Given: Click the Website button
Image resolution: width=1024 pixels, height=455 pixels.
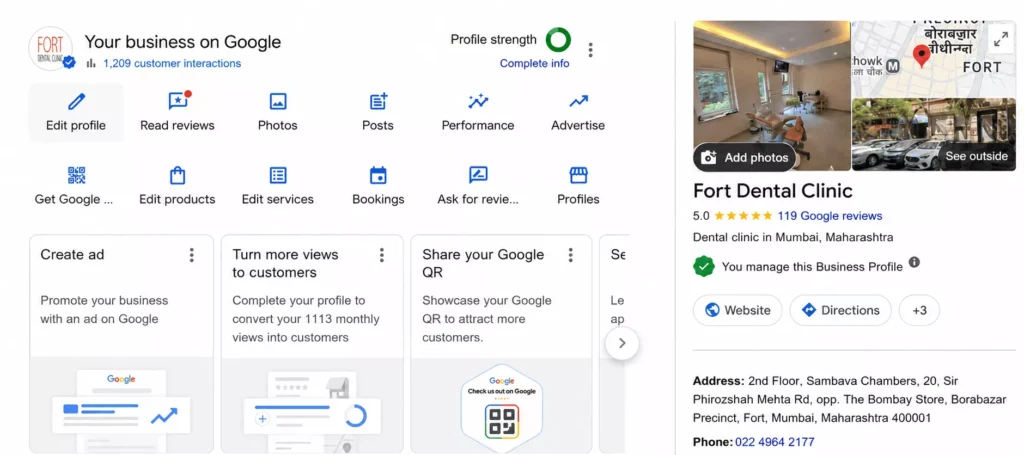Looking at the screenshot, I should coord(737,310).
